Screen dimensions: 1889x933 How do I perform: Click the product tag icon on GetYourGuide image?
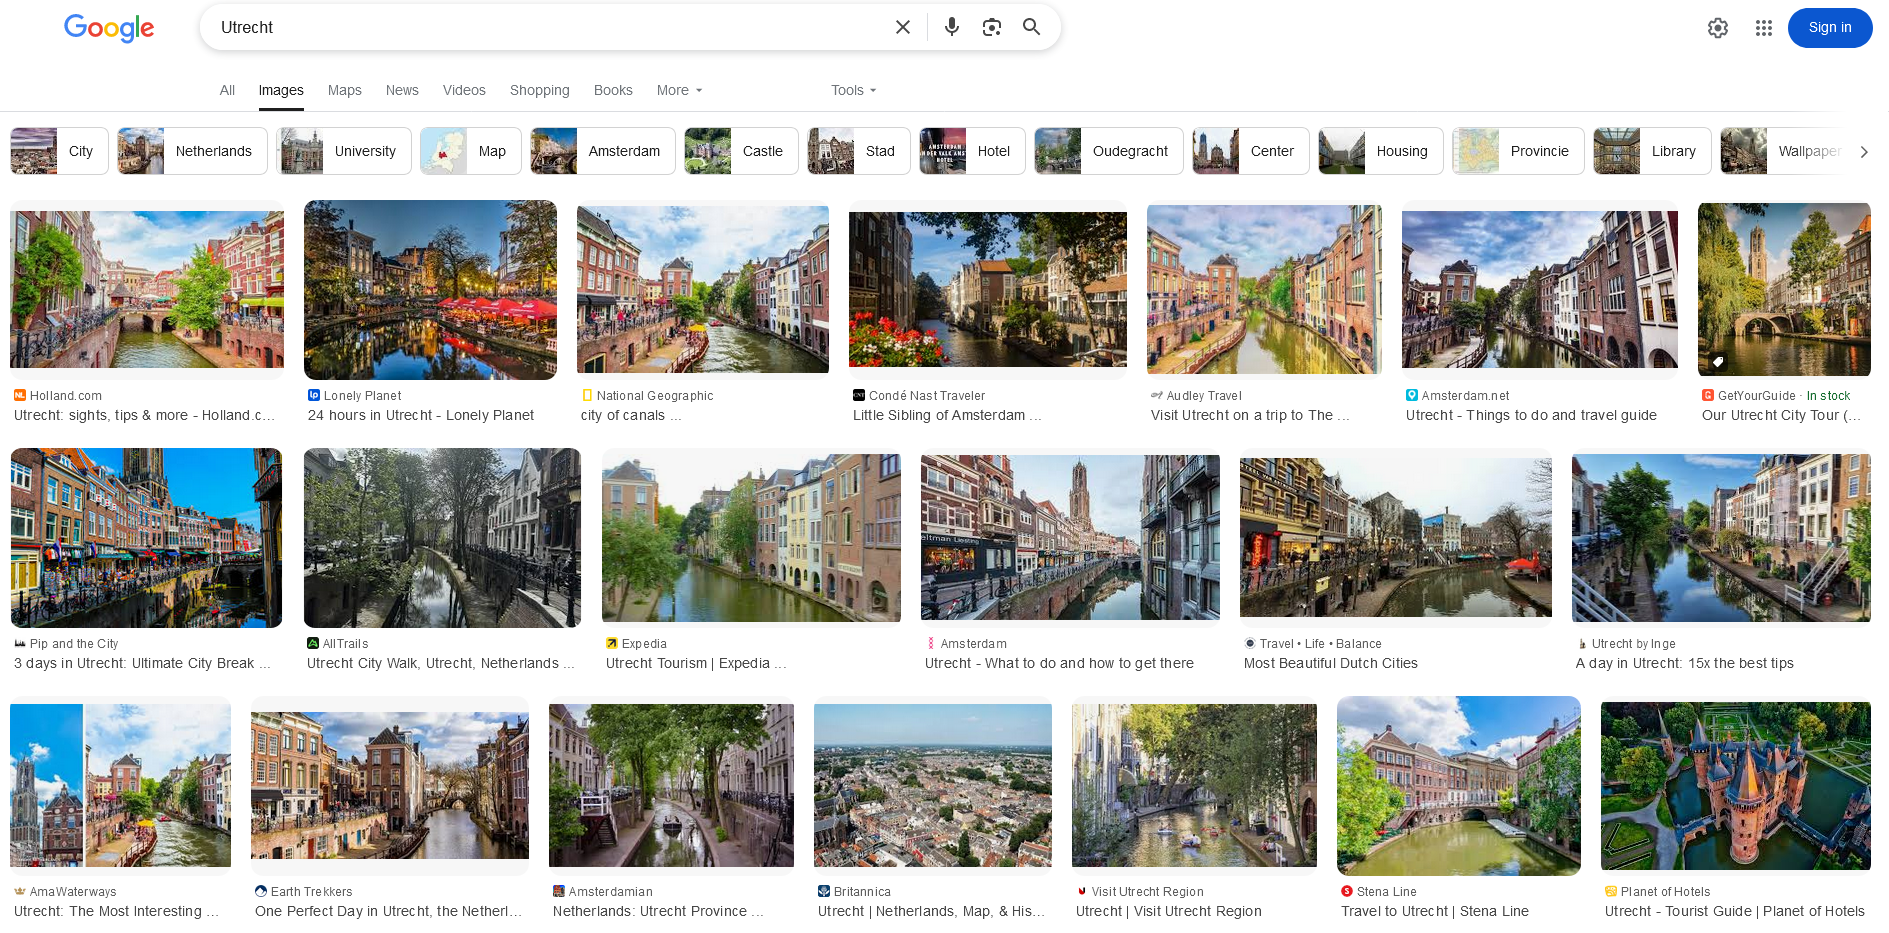click(x=1717, y=362)
